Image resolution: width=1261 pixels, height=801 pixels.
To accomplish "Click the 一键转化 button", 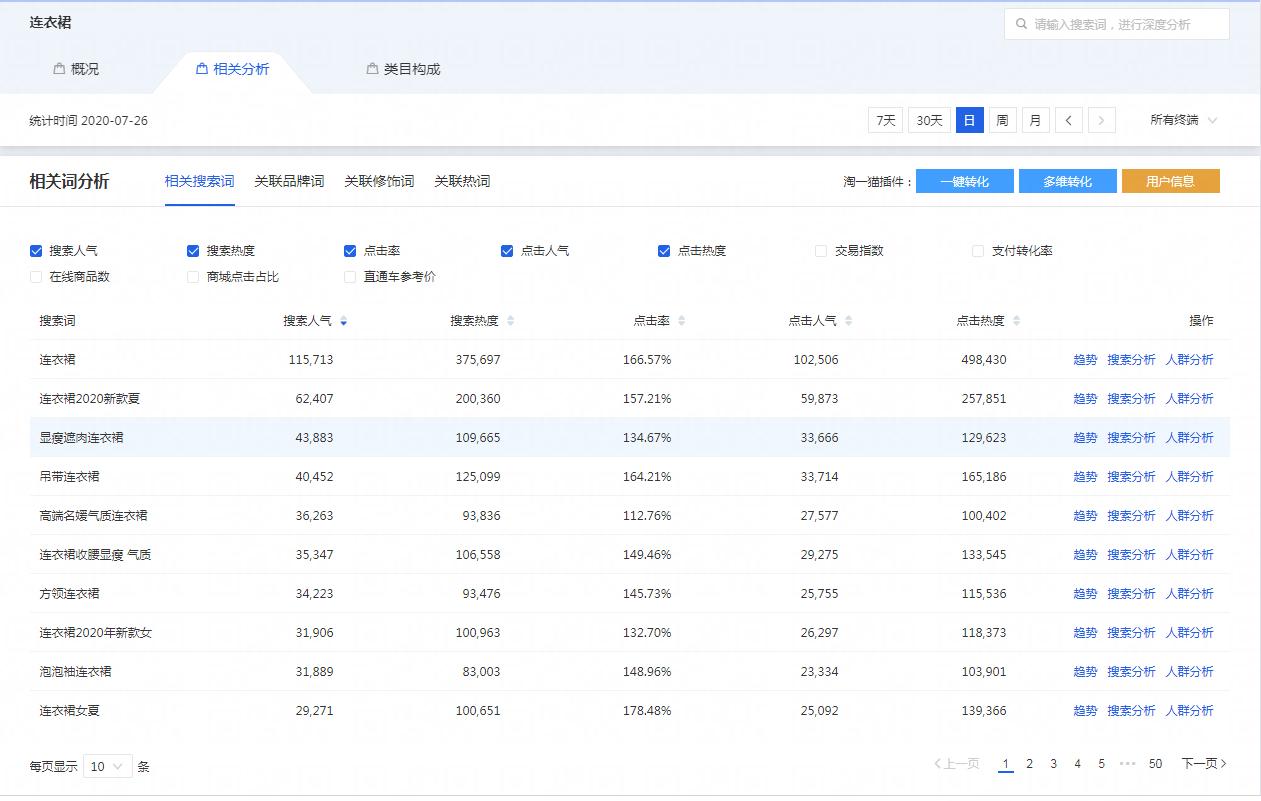I will tap(963, 181).
